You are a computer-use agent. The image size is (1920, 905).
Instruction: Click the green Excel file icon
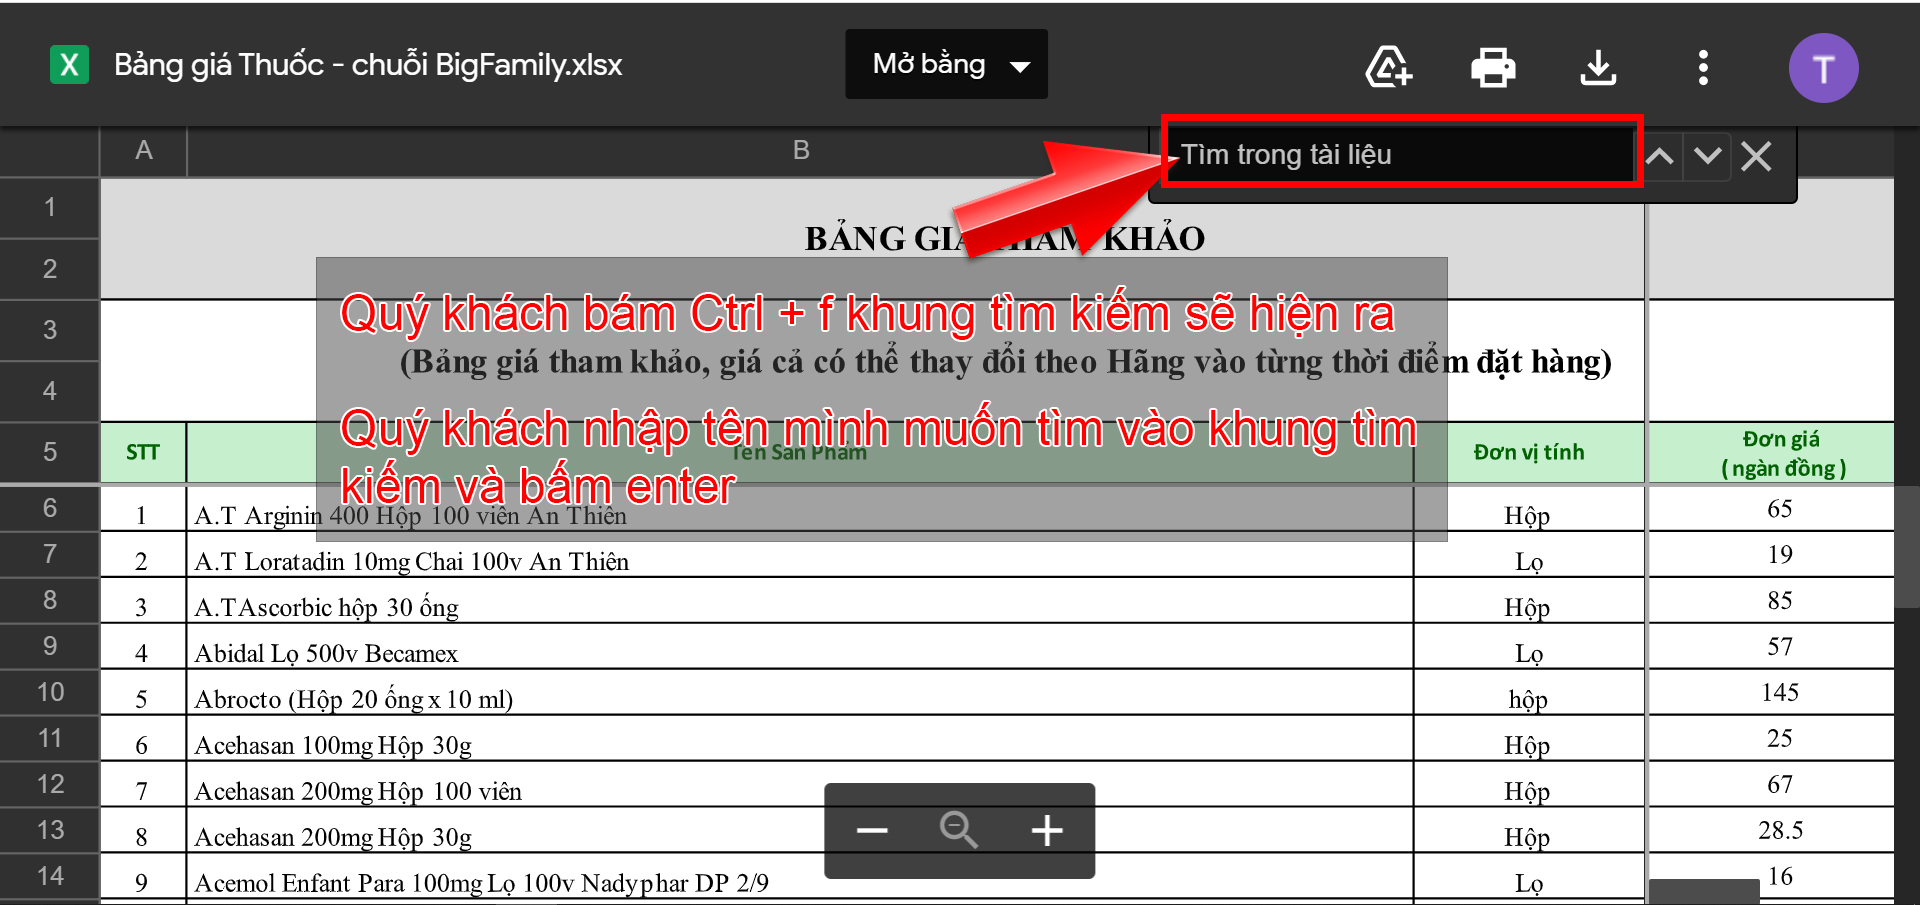point(69,65)
